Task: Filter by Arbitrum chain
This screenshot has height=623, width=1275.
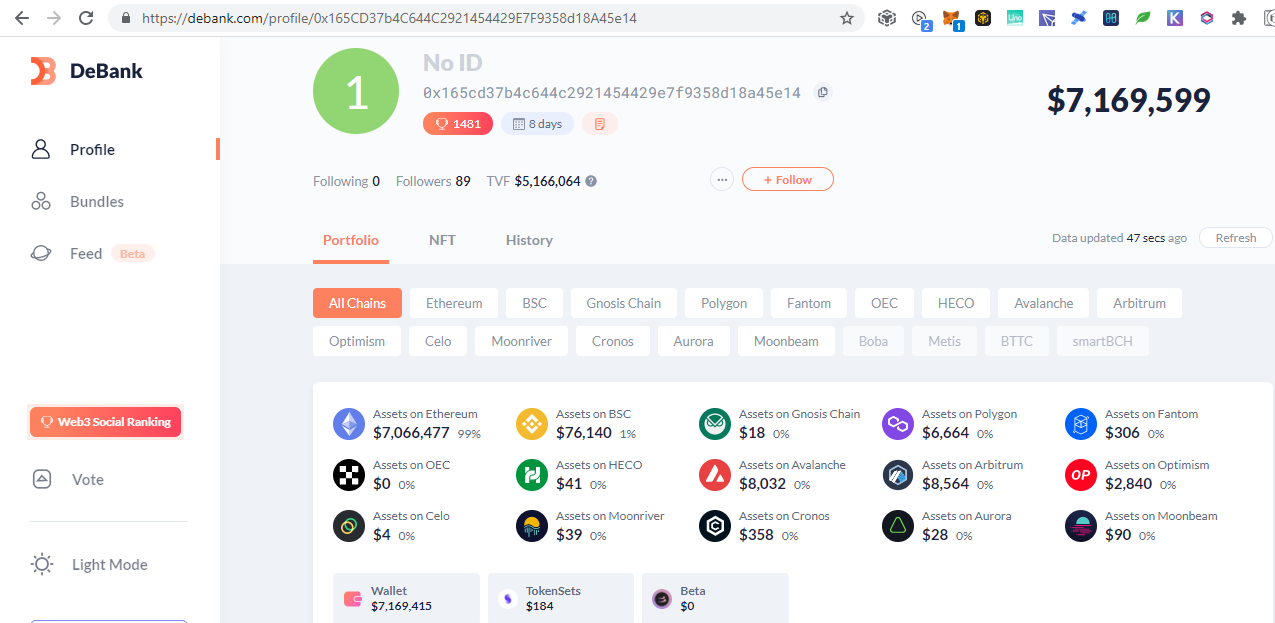Action: point(1139,303)
